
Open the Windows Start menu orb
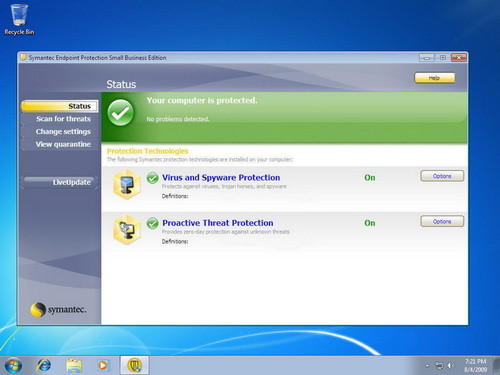click(13, 365)
